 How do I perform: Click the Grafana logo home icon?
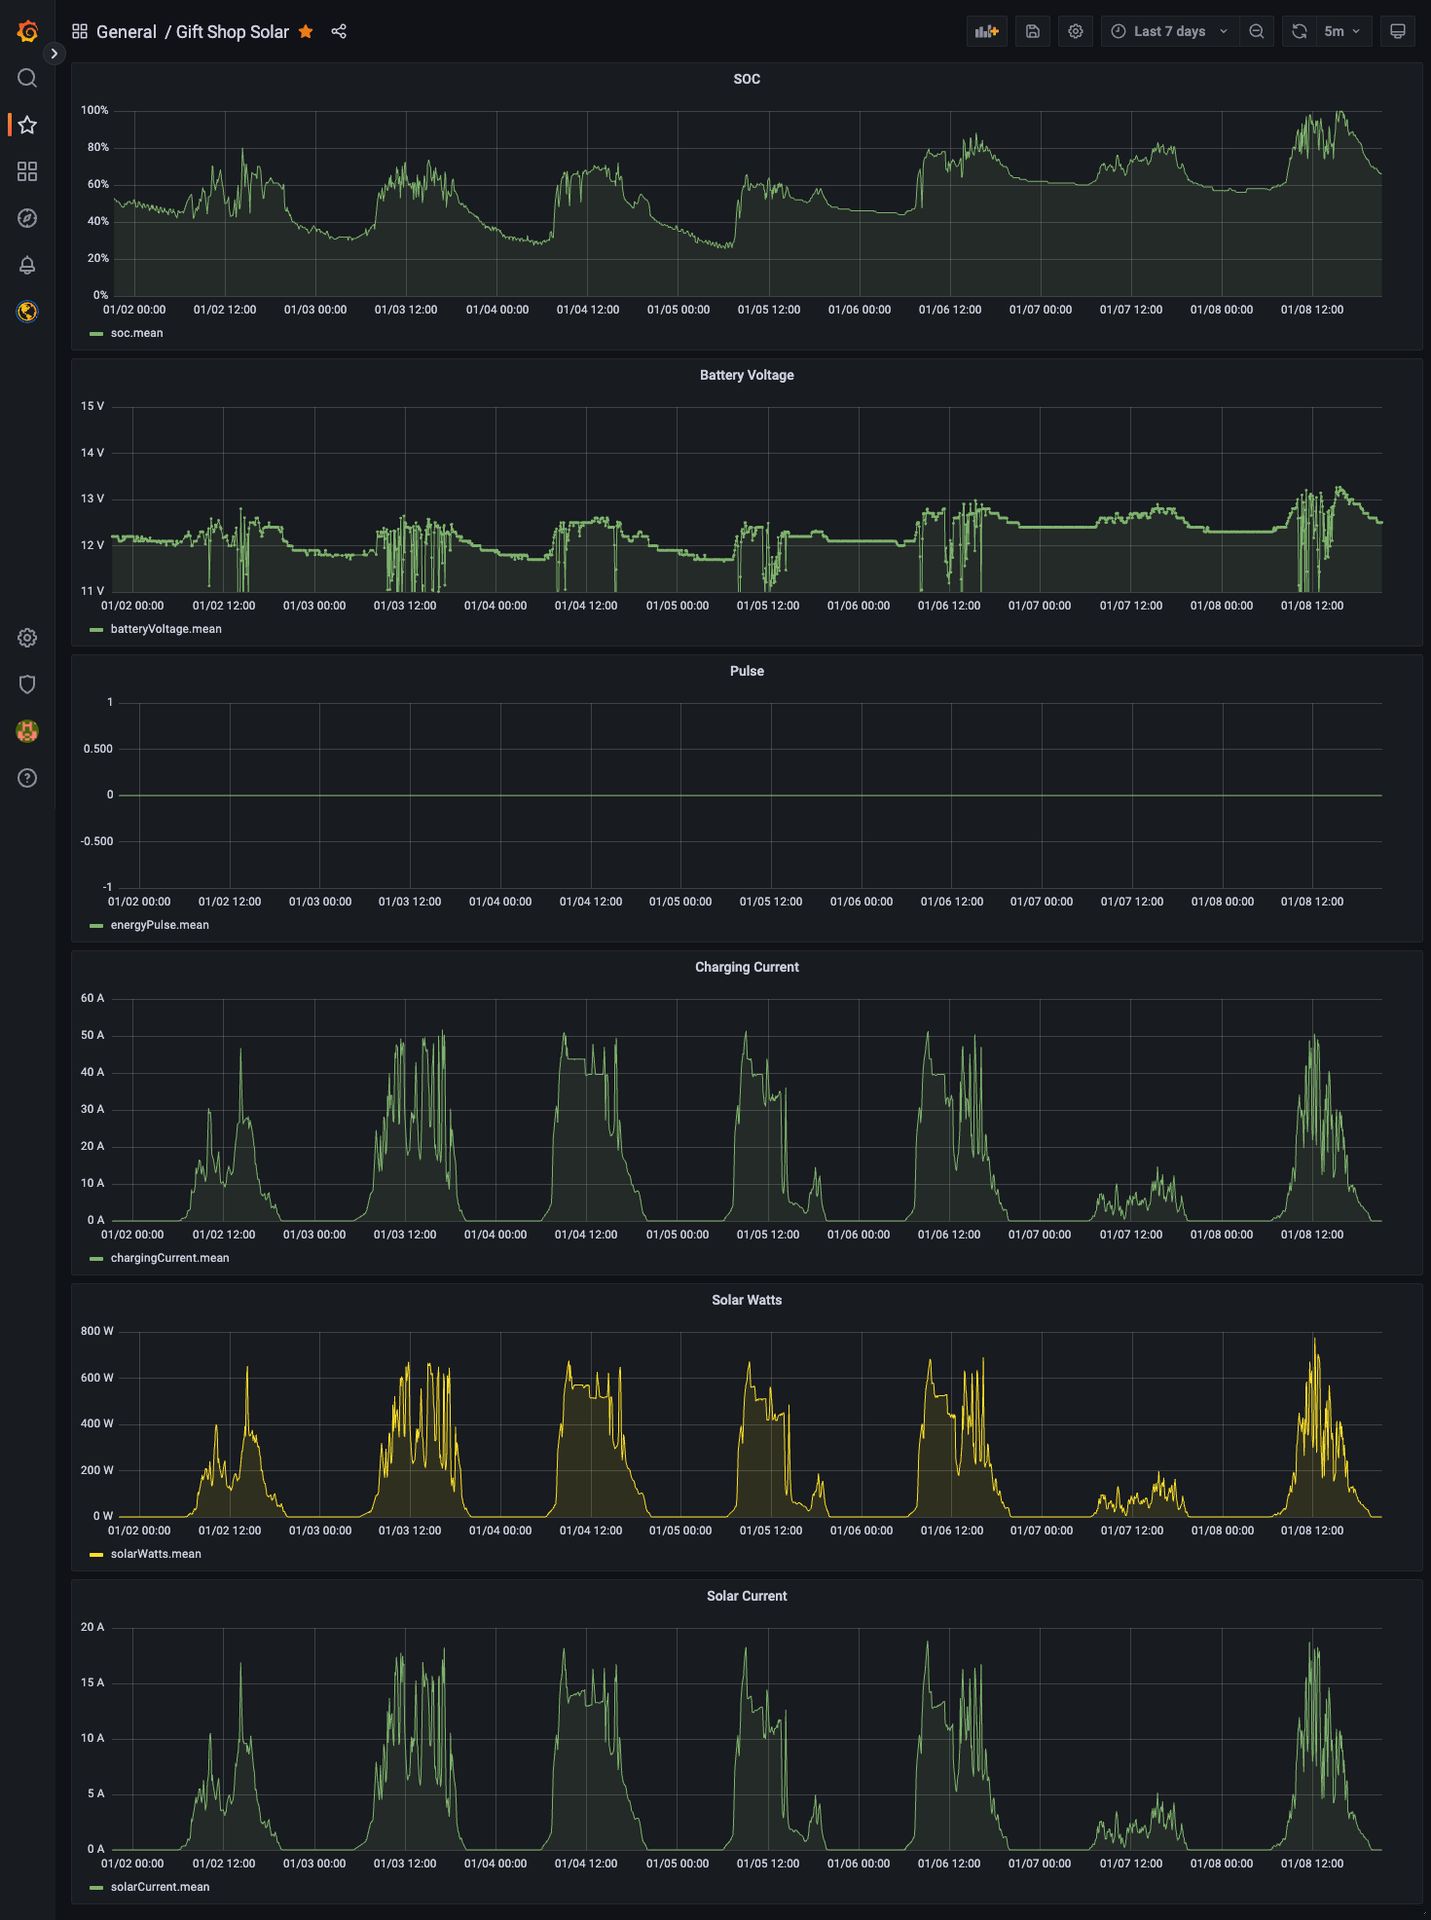pos(27,31)
